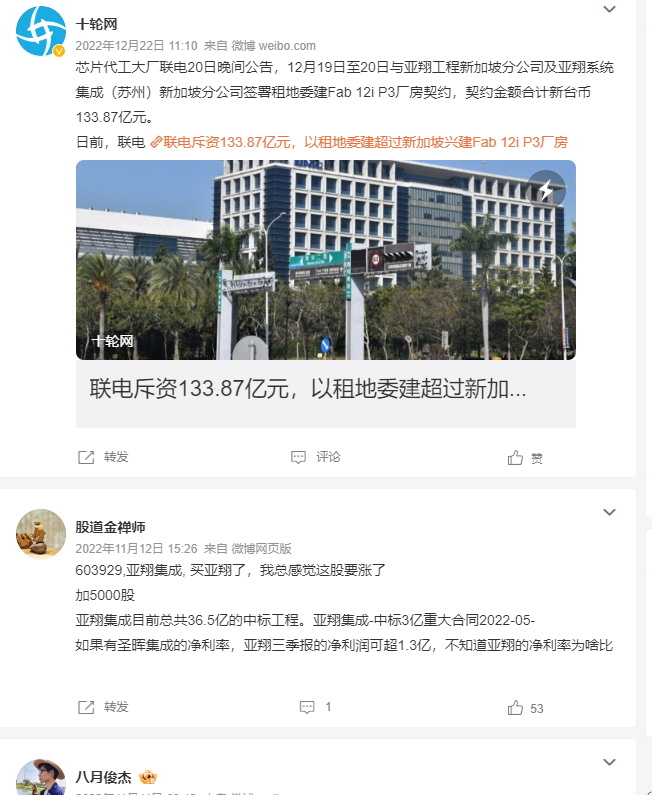The width and height of the screenshot is (652, 795).
Task: Open article card title 联电斥资133.87亿元
Action: tap(308, 389)
